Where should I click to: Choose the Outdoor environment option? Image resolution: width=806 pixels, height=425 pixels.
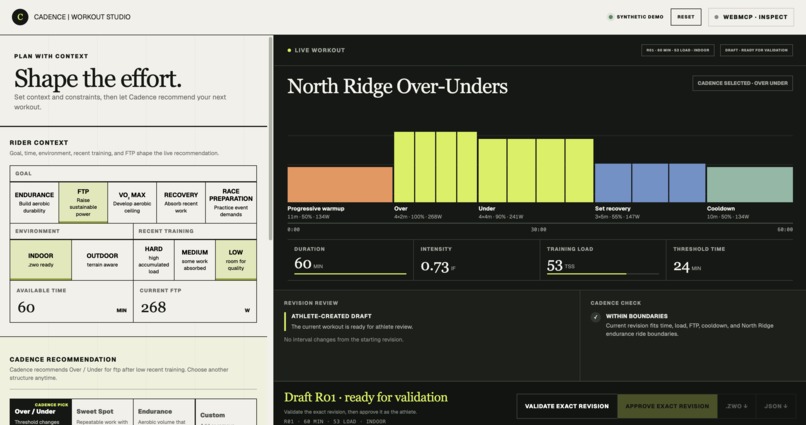(102, 260)
